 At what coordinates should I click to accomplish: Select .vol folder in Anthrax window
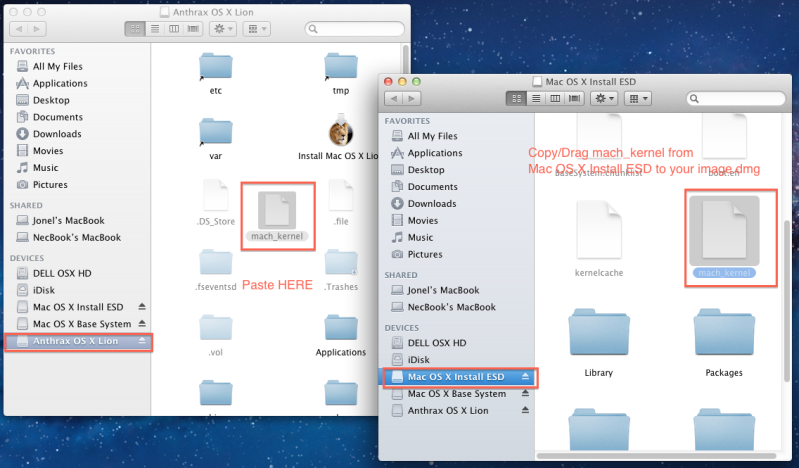216,335
